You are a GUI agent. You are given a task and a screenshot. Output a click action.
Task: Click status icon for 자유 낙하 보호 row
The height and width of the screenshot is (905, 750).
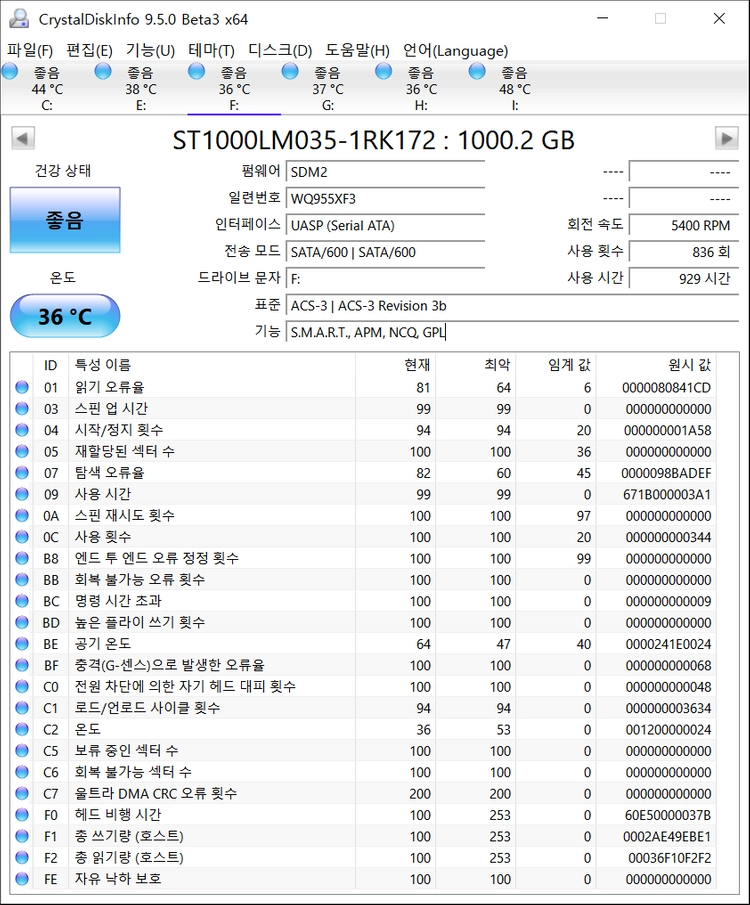click(22, 878)
